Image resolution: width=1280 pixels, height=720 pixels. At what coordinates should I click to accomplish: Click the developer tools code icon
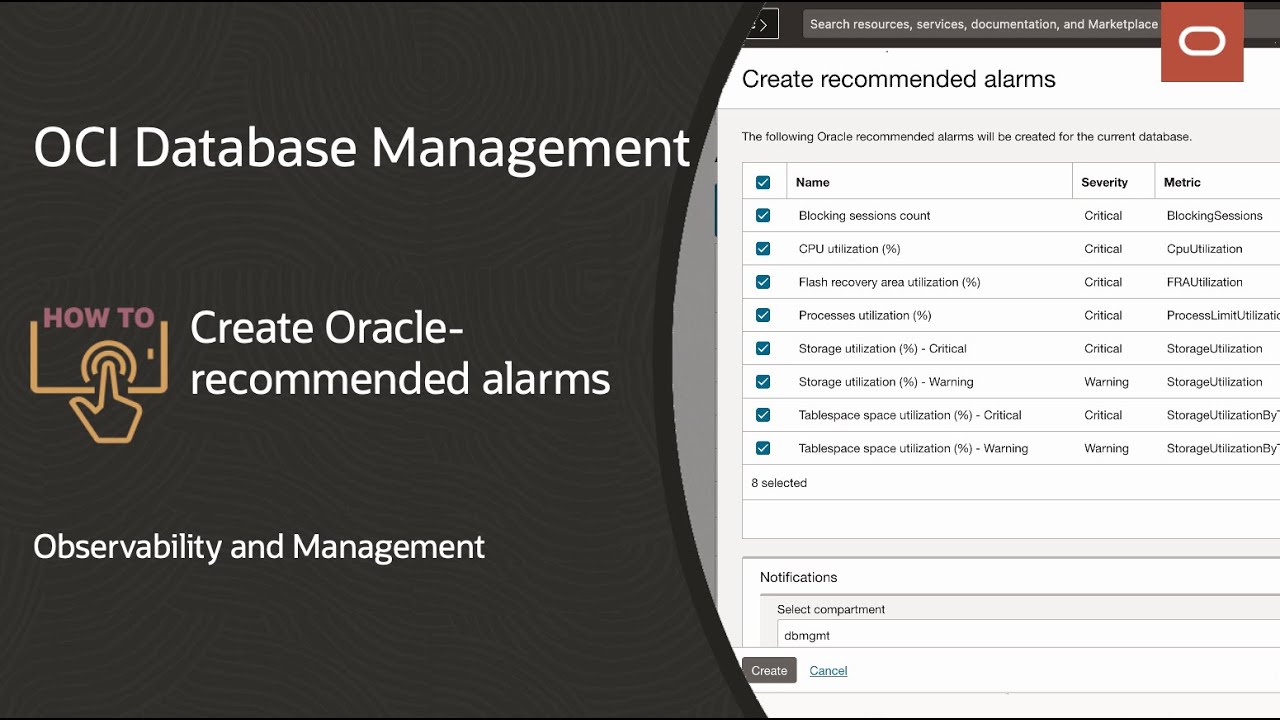(762, 24)
